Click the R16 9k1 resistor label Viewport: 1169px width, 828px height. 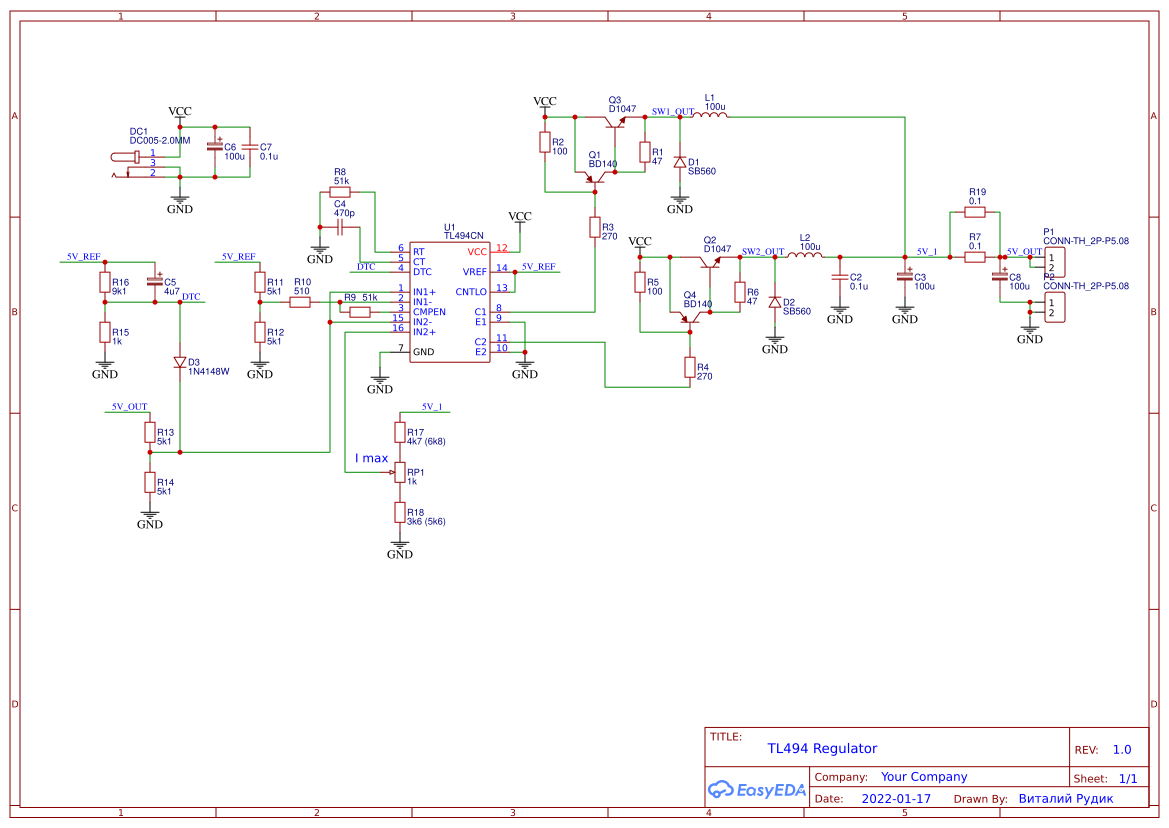[x=121, y=287]
